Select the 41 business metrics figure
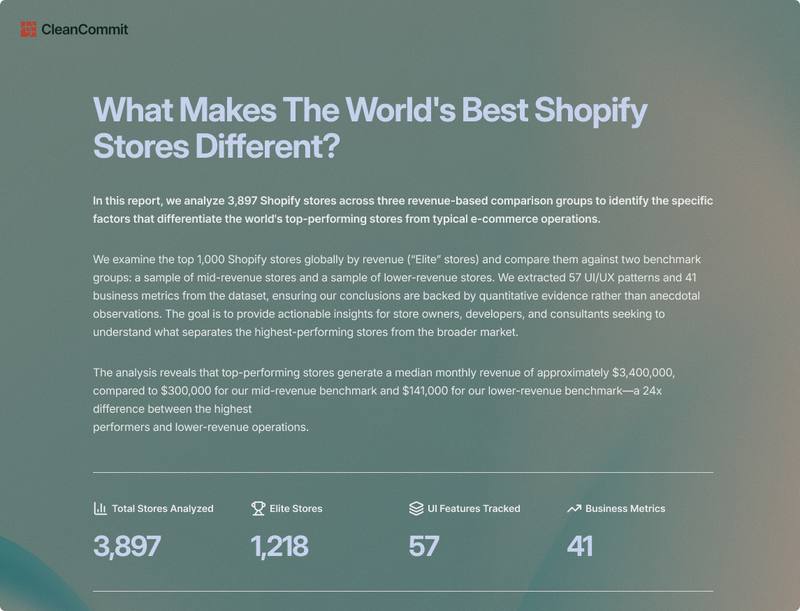Viewport: 800px width, 611px height. click(x=580, y=546)
